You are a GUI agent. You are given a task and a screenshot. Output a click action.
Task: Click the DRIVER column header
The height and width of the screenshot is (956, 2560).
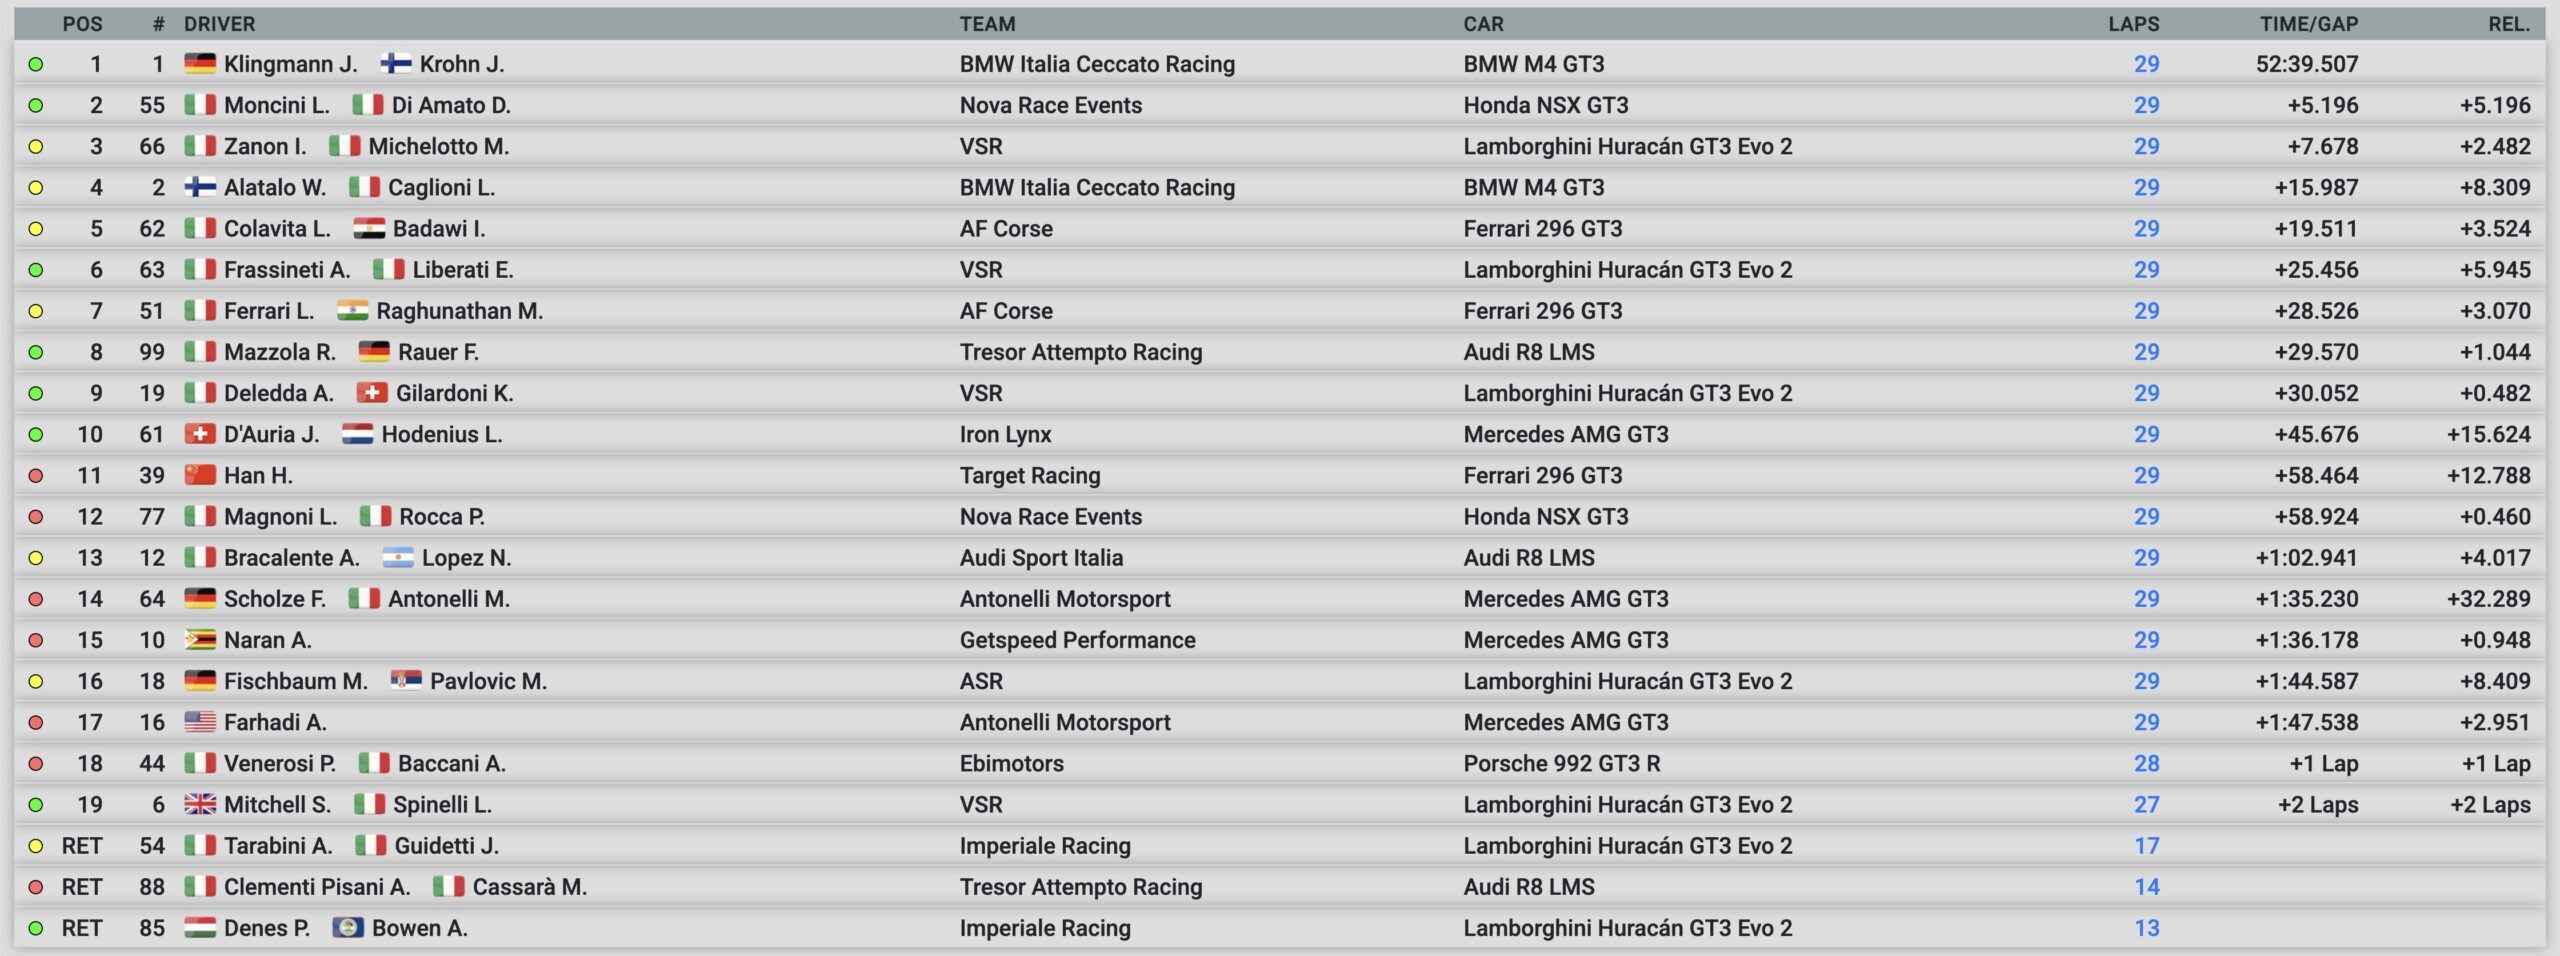(x=219, y=24)
